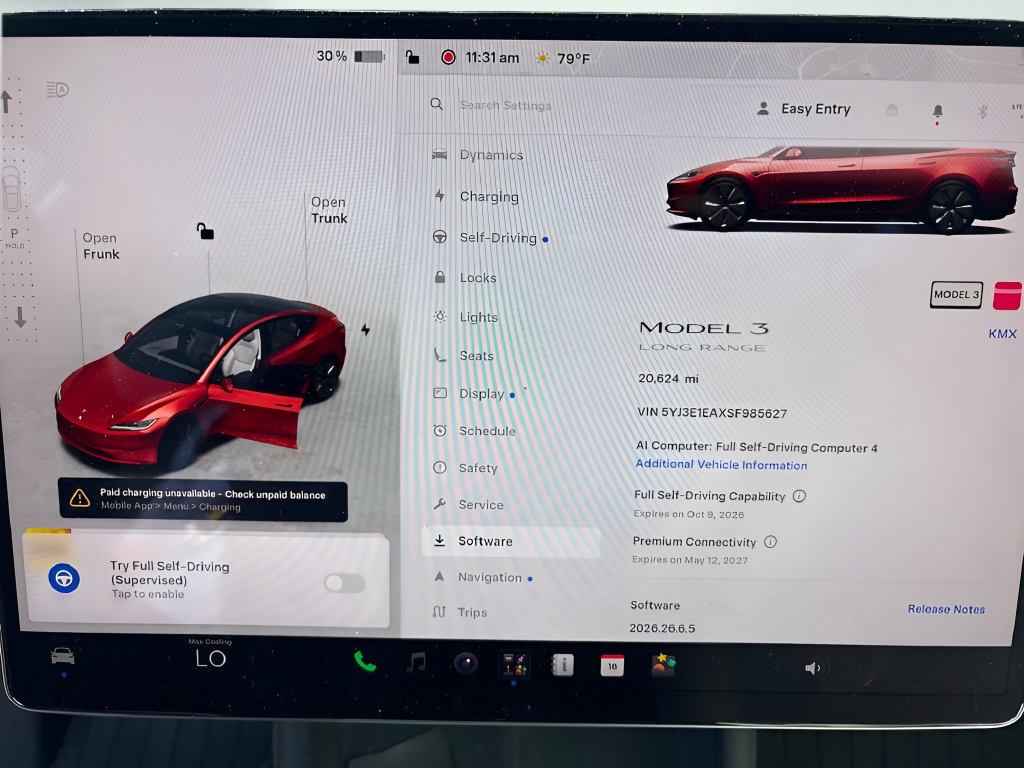The image size is (1024, 768).
Task: Tap the Search Settings field
Action: [505, 105]
